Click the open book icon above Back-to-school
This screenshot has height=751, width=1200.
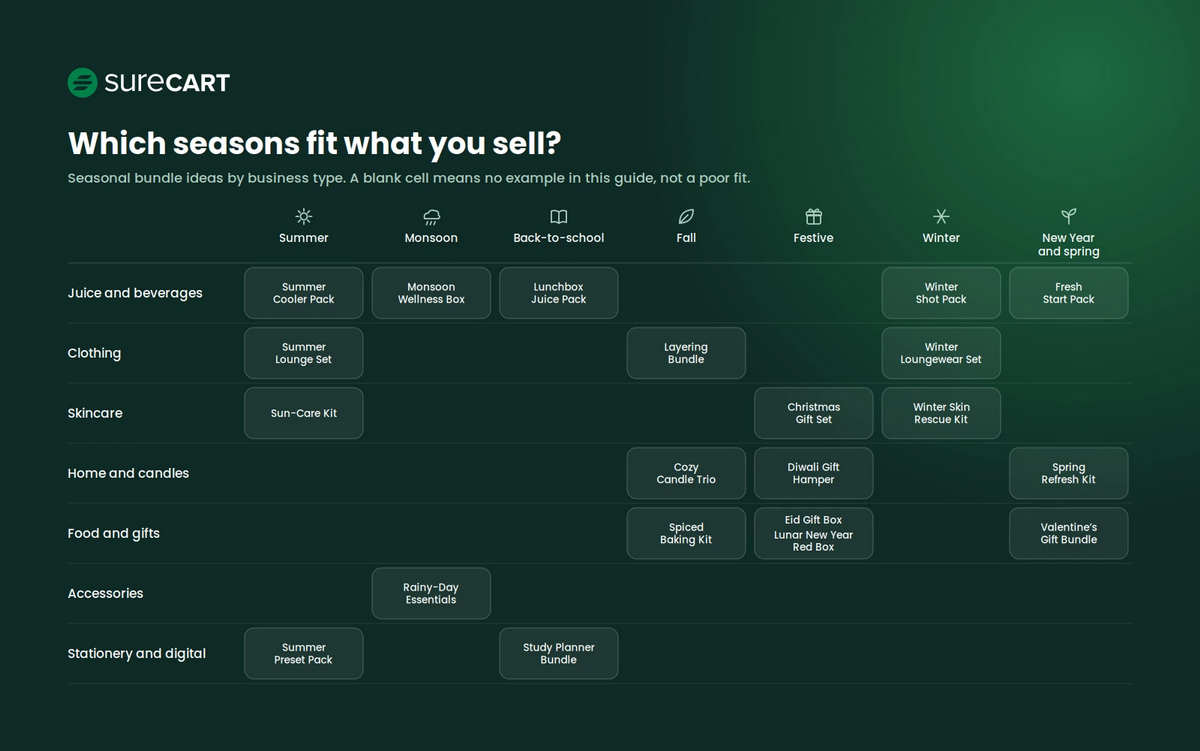coord(559,216)
